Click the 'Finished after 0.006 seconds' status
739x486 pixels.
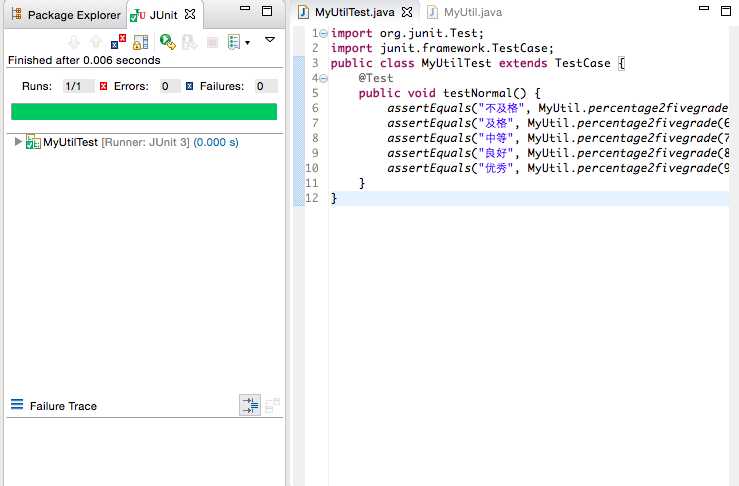[84, 60]
